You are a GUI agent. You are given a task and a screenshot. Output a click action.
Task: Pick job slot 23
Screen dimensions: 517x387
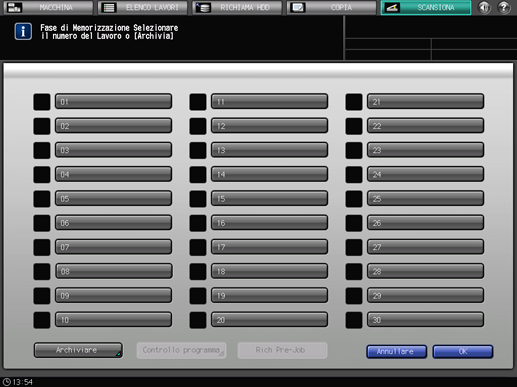point(426,150)
